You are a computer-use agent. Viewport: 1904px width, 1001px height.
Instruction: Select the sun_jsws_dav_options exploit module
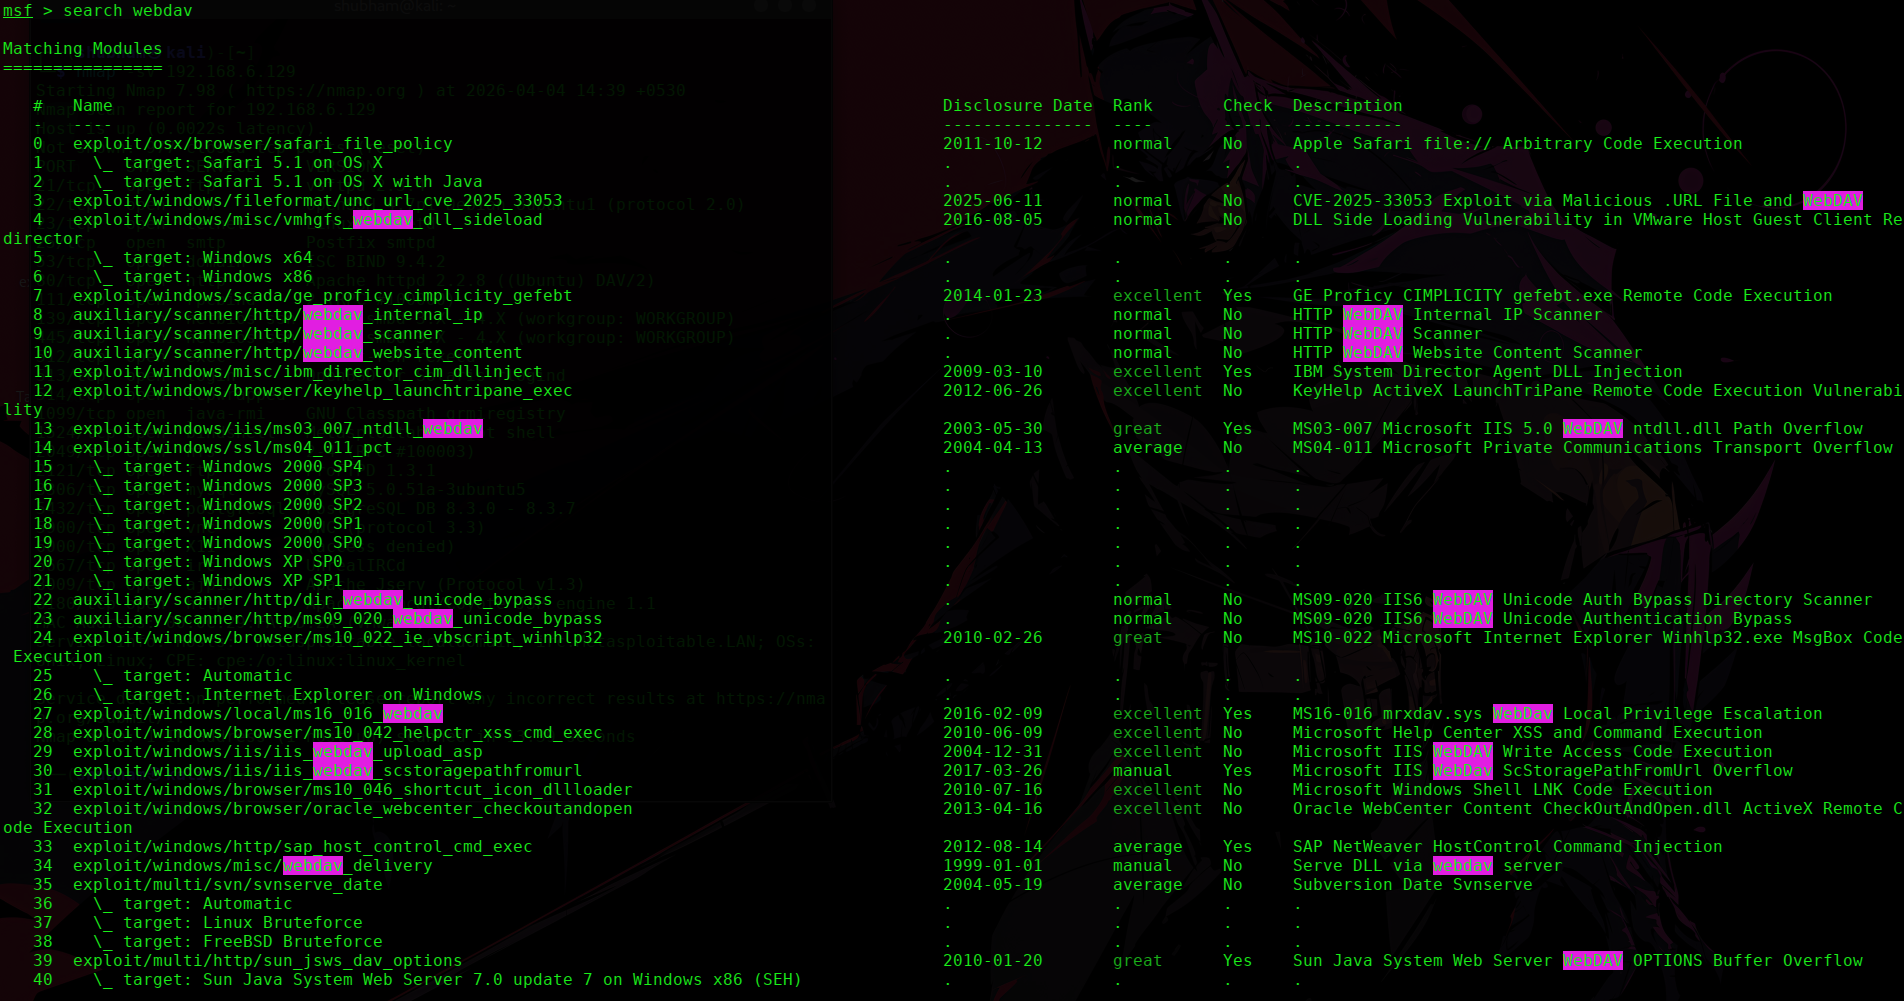(267, 961)
